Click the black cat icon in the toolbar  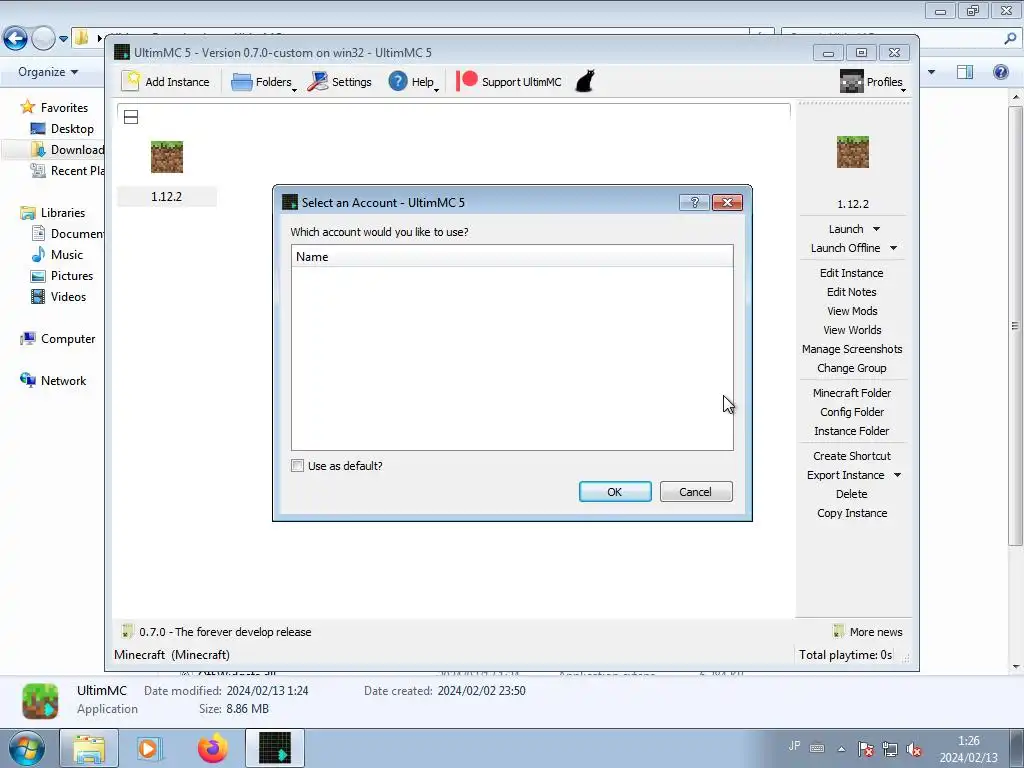585,82
